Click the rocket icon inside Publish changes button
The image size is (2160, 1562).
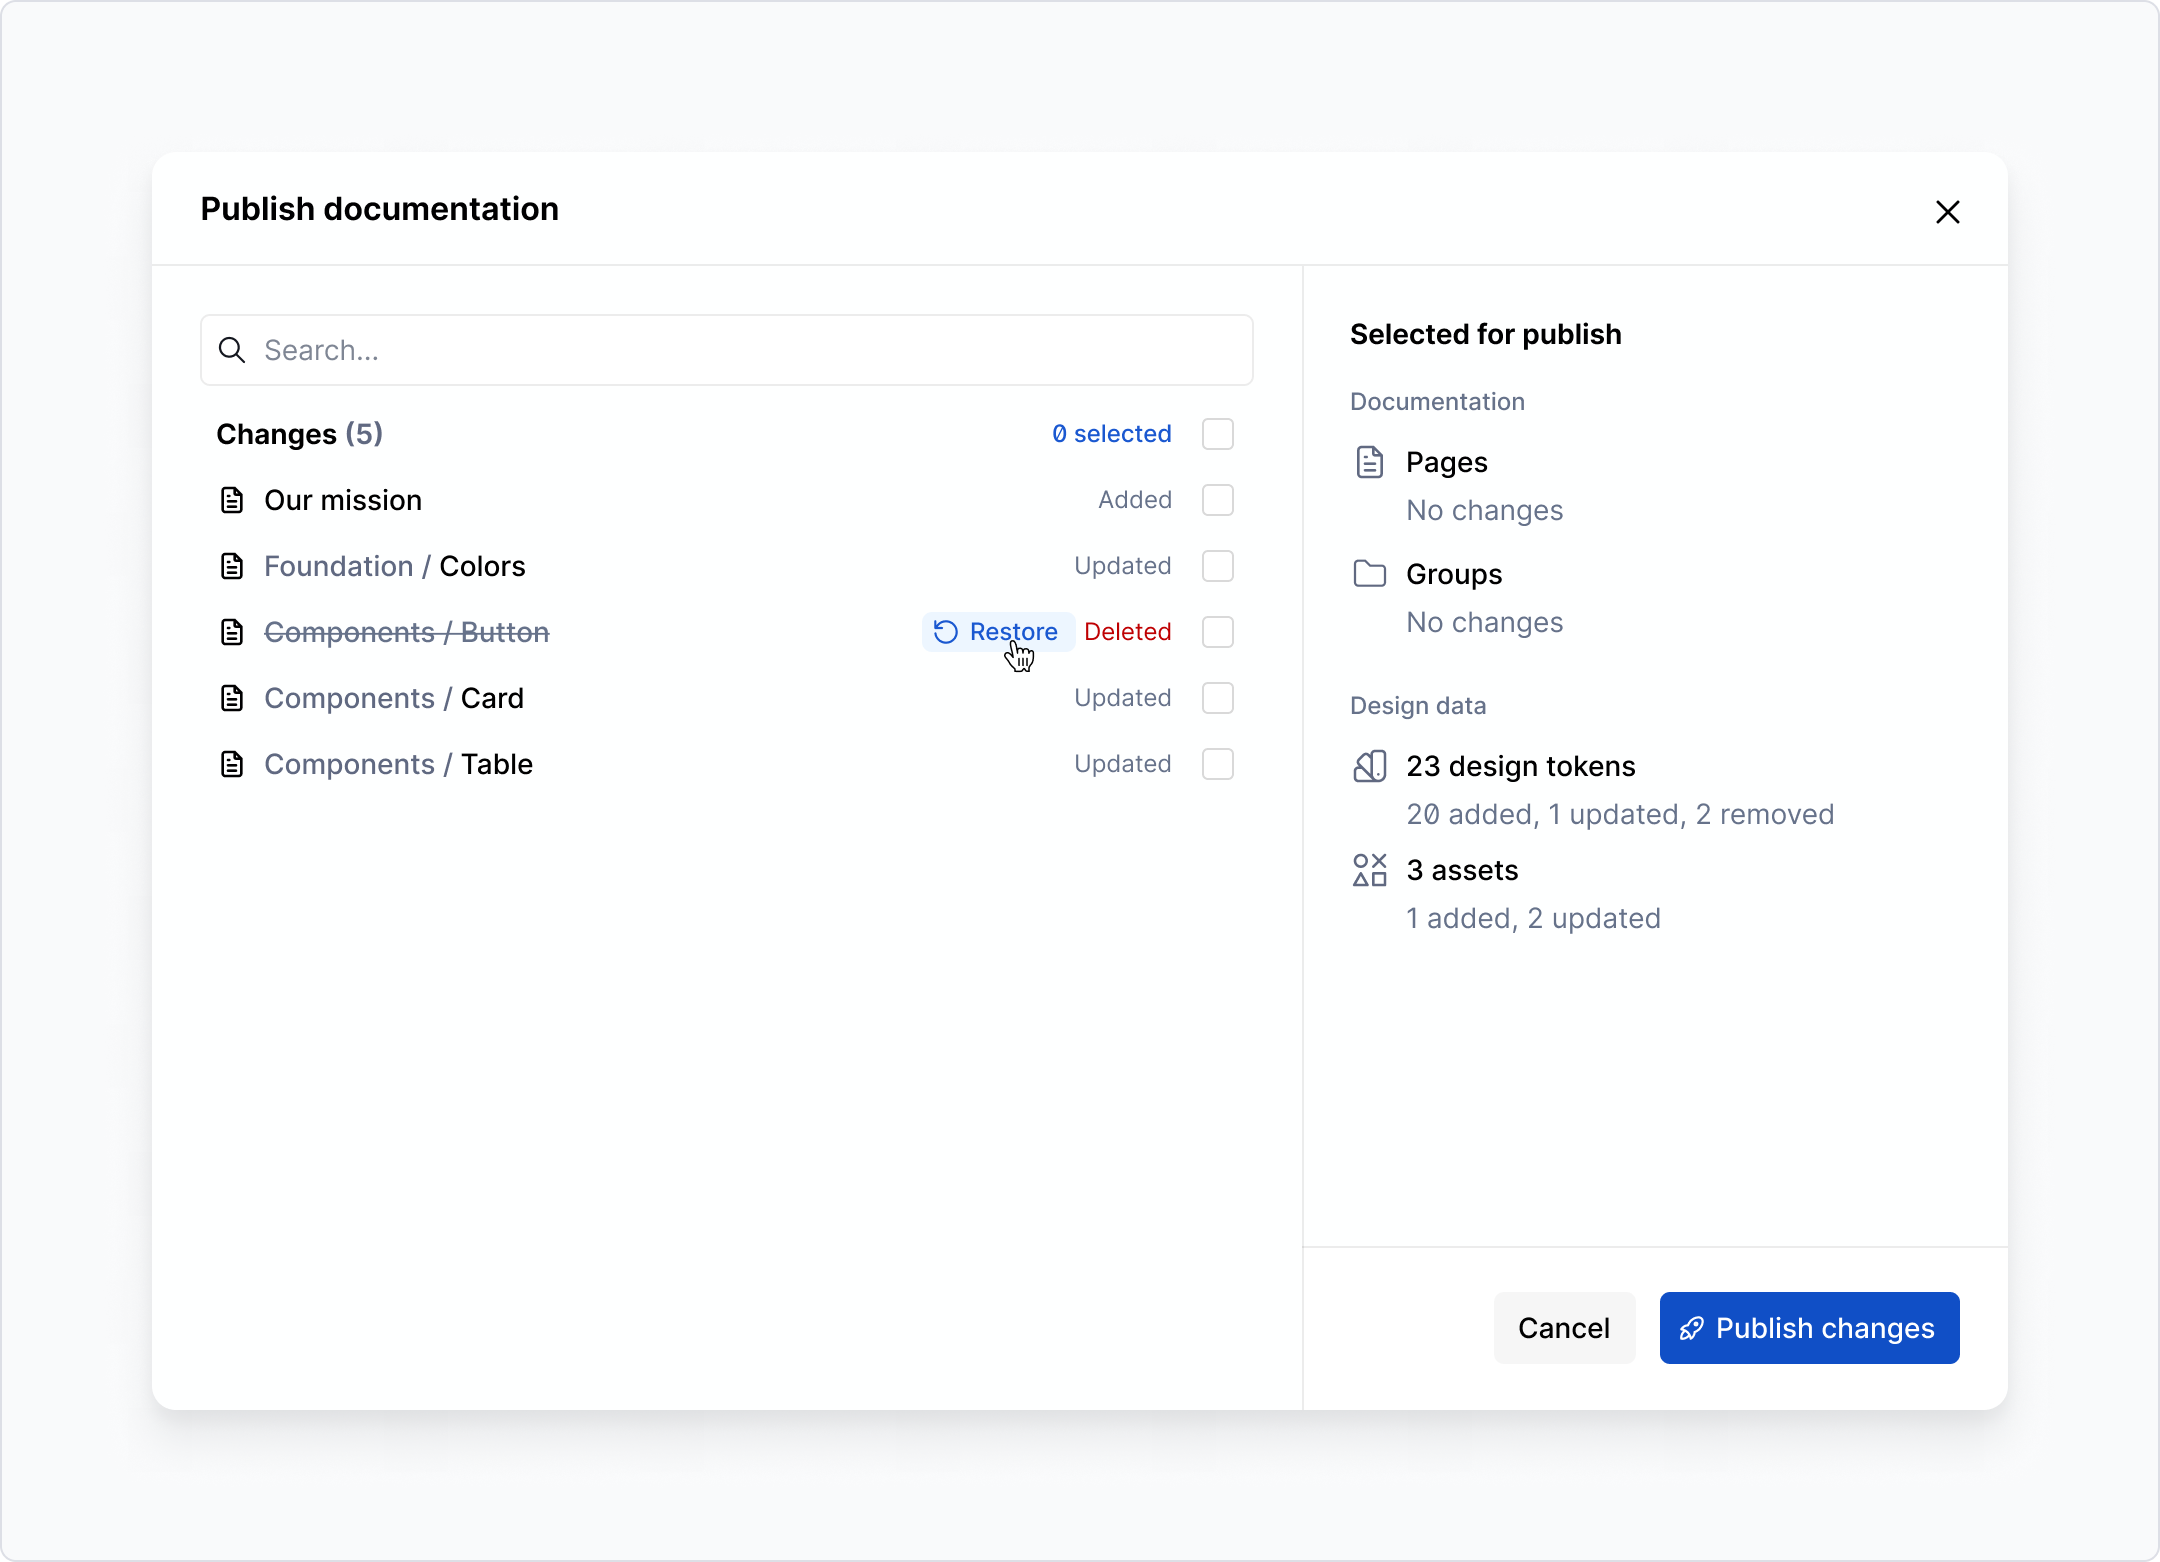point(1692,1328)
